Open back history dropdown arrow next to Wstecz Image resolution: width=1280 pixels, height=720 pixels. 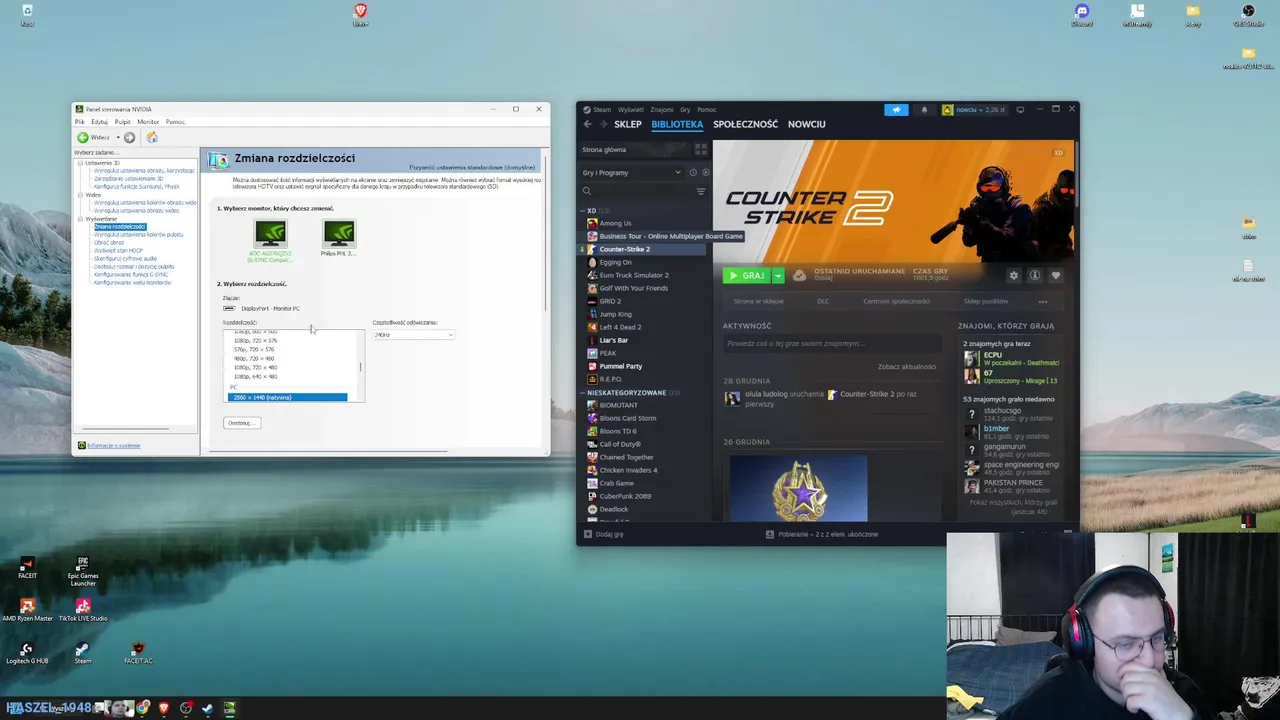[117, 137]
